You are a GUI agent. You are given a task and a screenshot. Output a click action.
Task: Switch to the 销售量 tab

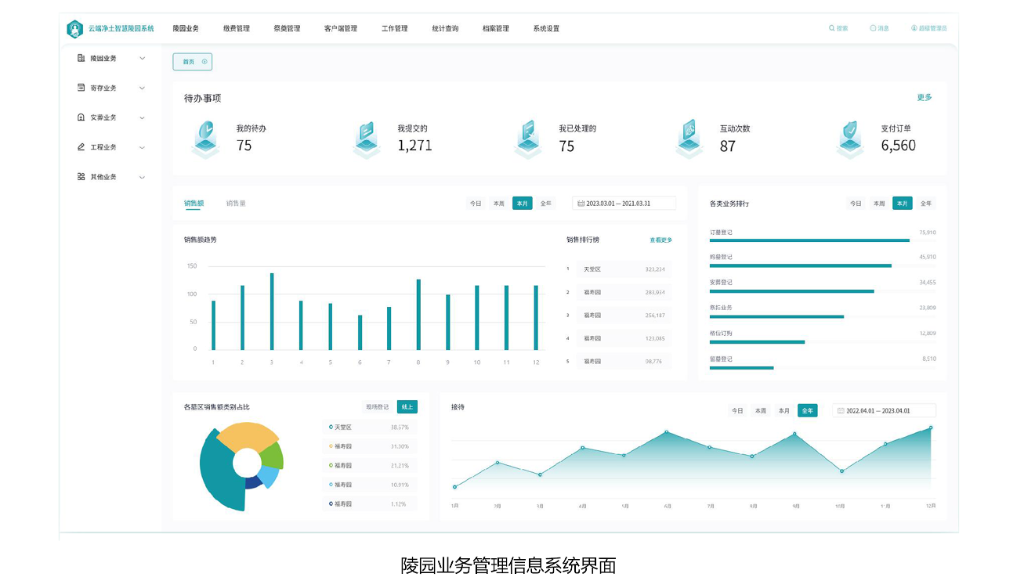click(236, 204)
